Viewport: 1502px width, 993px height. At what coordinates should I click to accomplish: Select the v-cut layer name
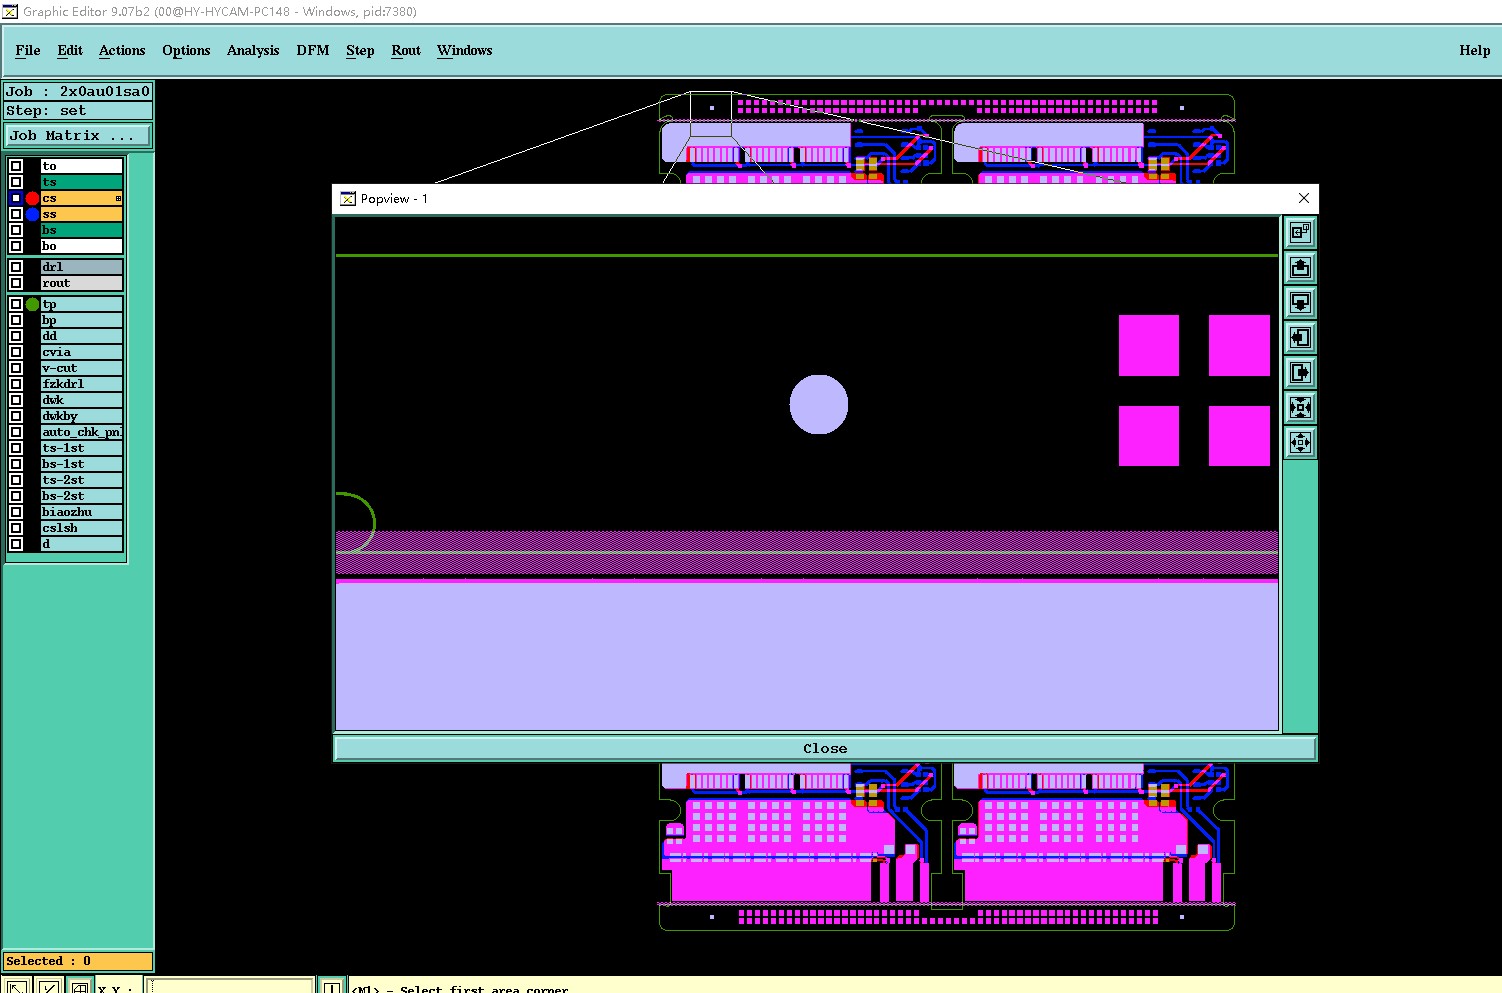pos(81,368)
